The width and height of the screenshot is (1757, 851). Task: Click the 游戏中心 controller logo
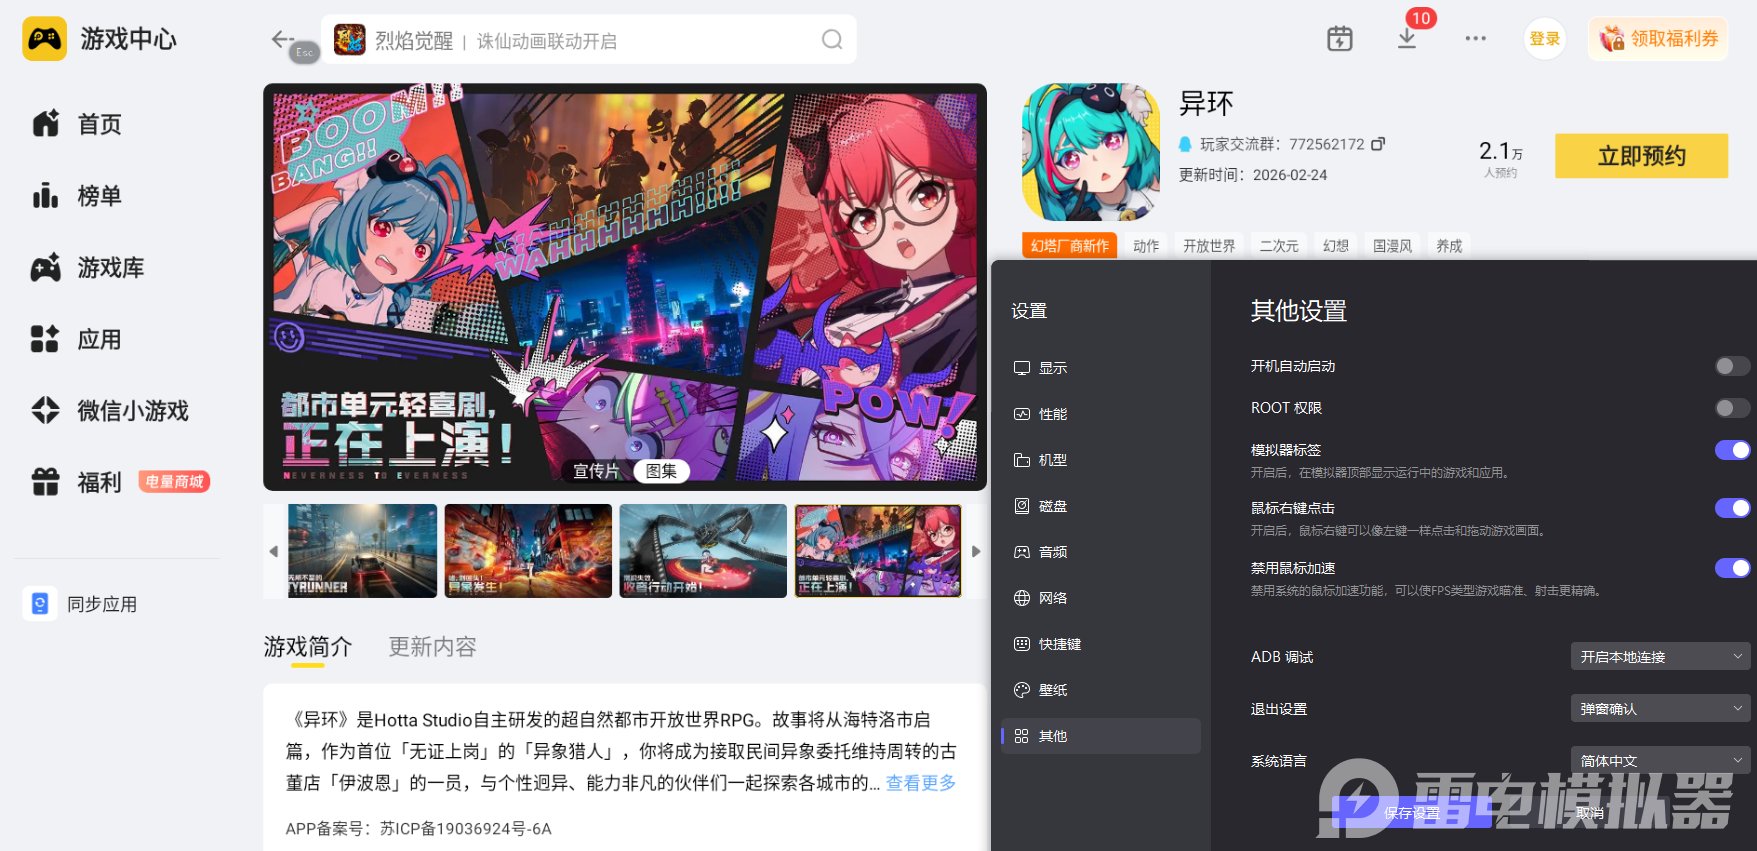pyautogui.click(x=45, y=39)
